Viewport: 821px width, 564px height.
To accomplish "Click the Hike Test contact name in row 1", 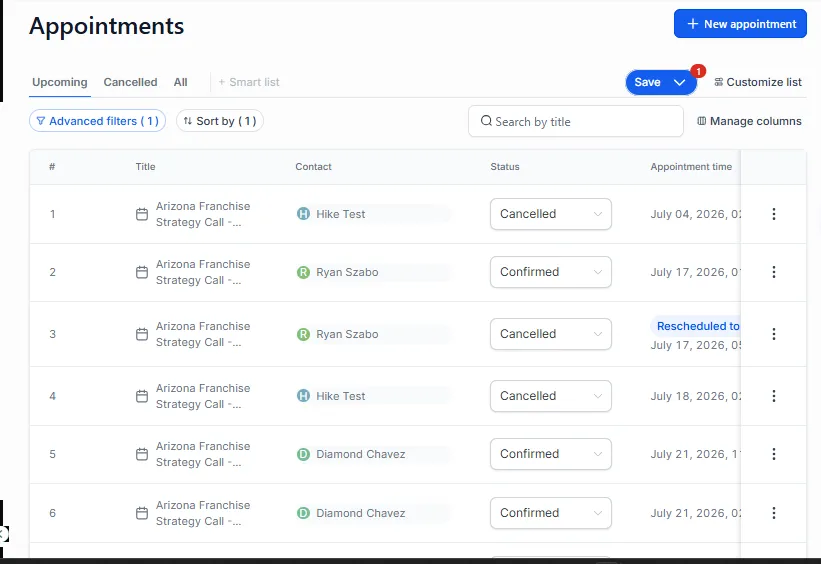I will click(x=340, y=214).
